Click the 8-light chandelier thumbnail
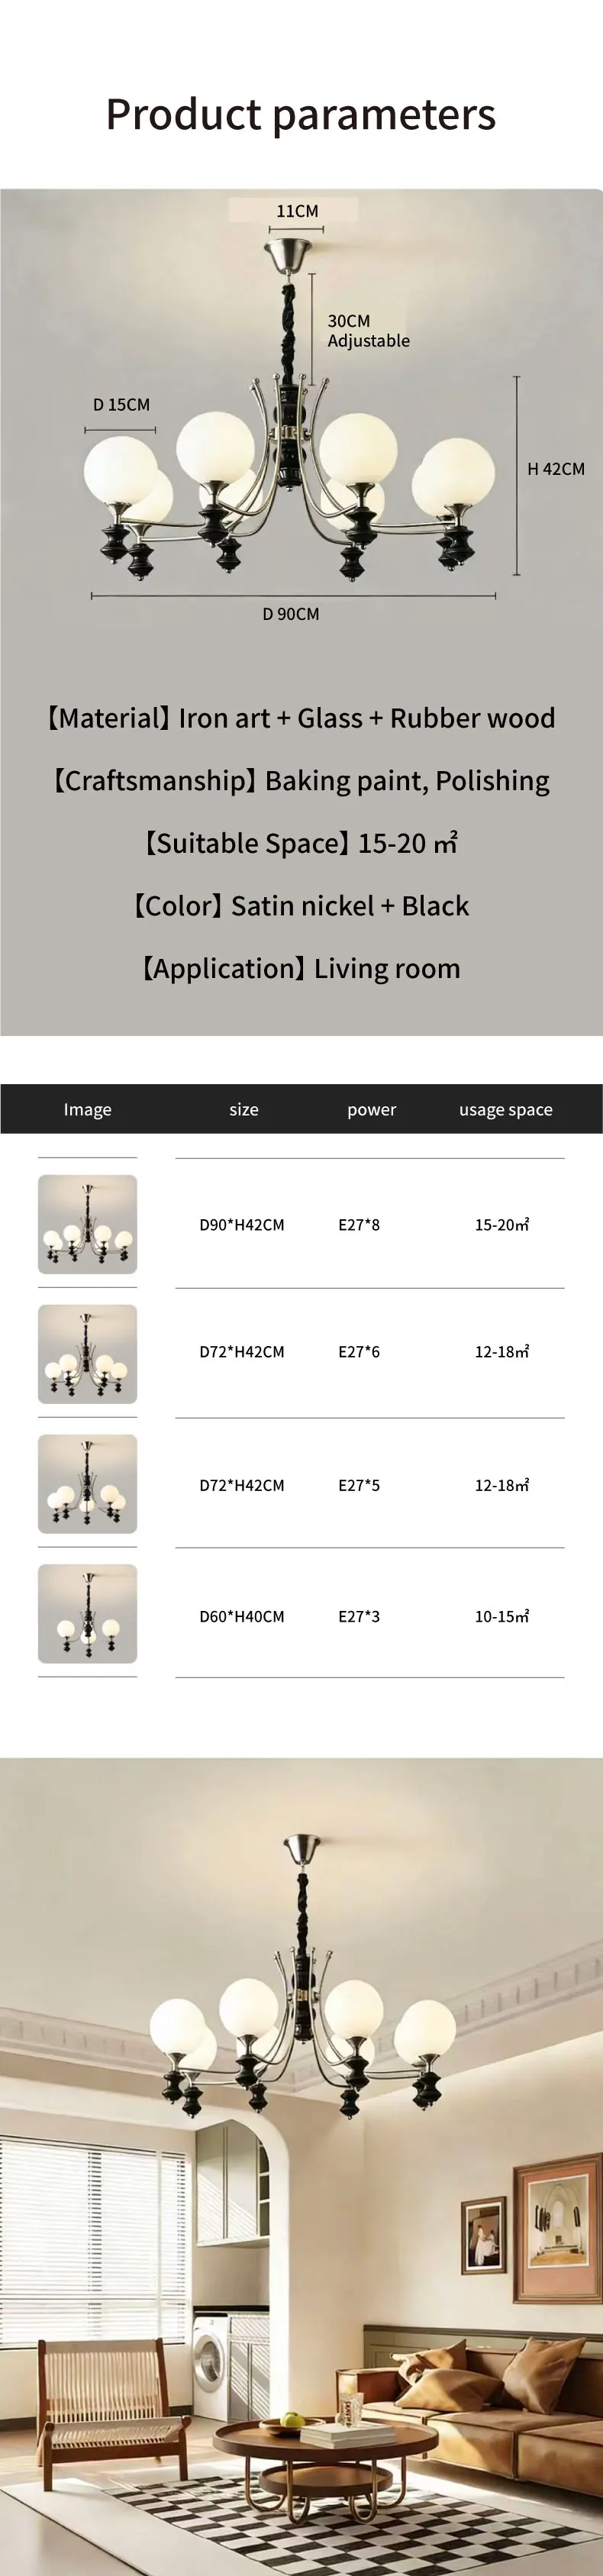 (87, 1224)
